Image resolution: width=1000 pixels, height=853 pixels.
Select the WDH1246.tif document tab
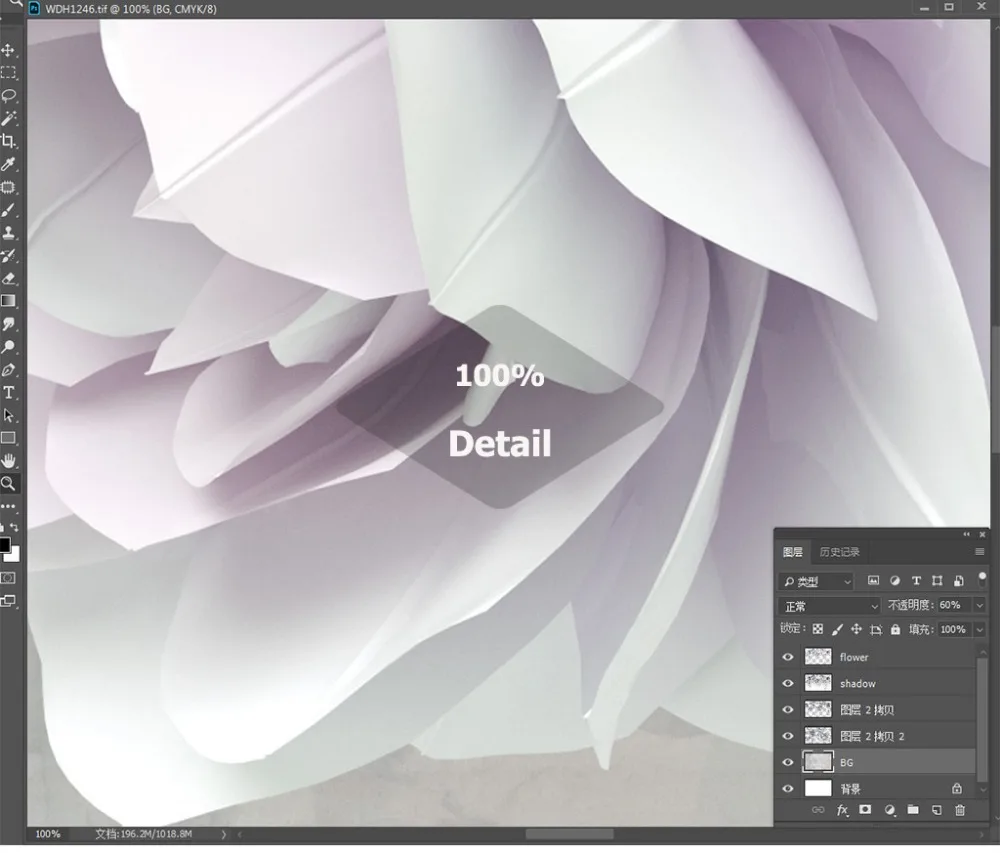[x=131, y=9]
